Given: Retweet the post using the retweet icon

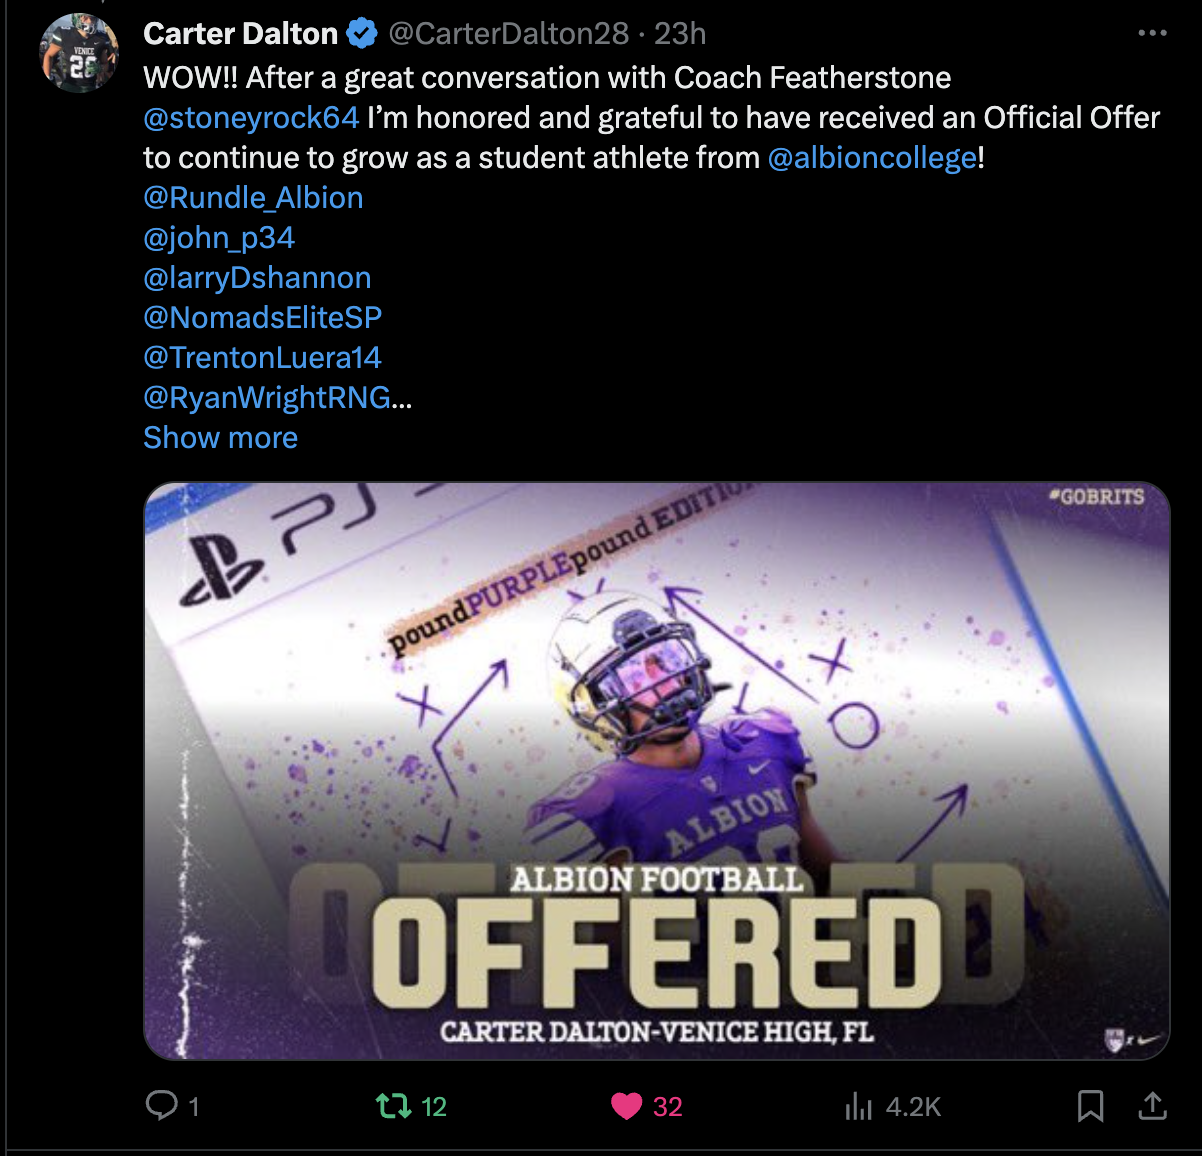Looking at the screenshot, I should pos(393,1106).
